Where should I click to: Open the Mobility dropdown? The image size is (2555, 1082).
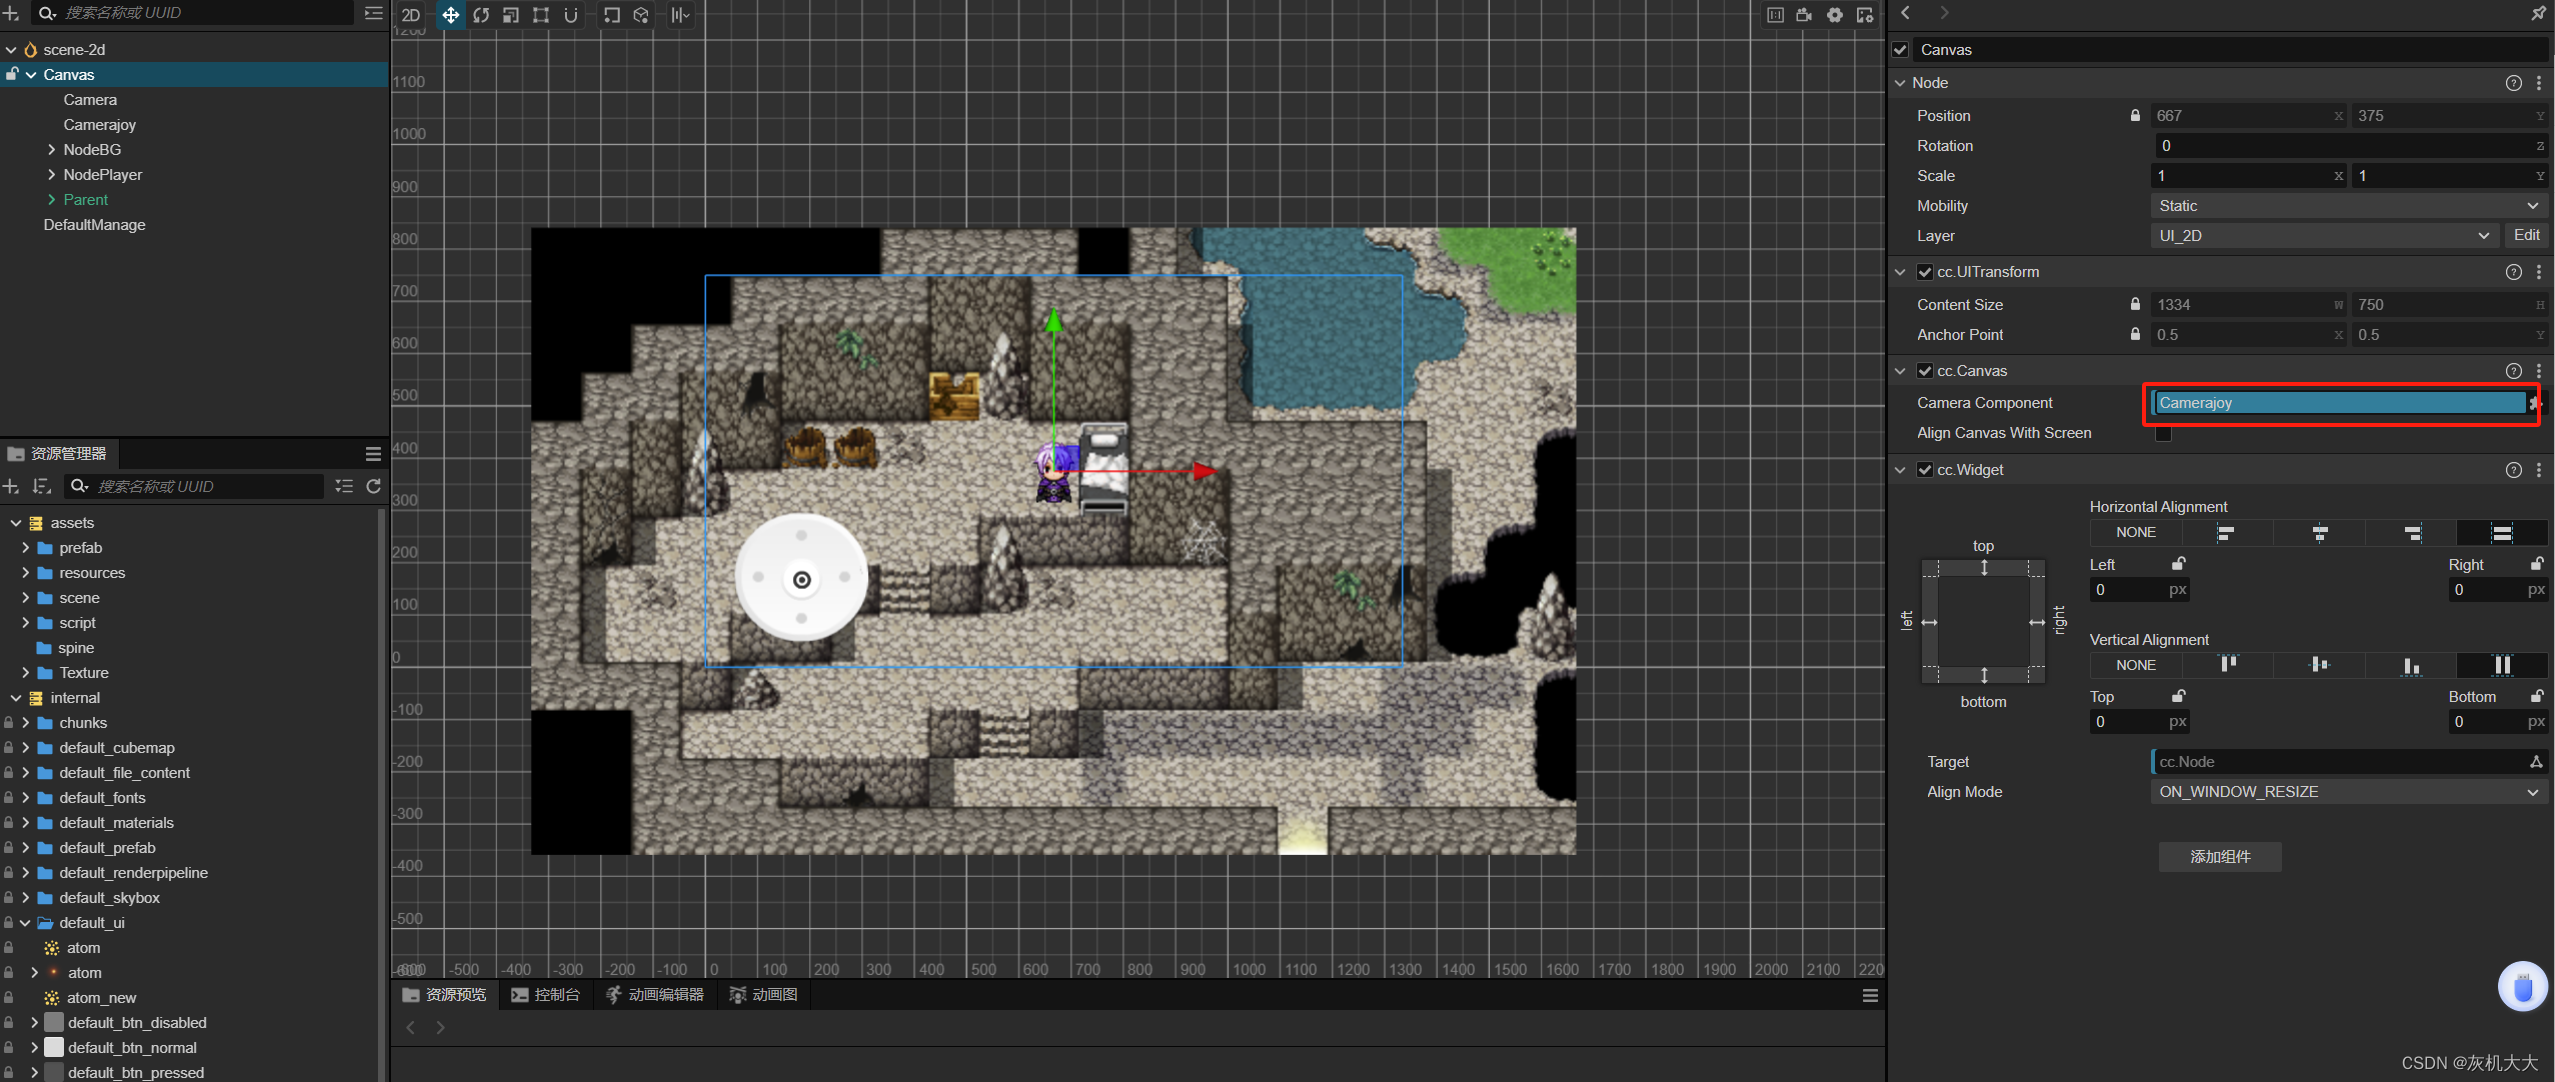pyautogui.click(x=2347, y=206)
